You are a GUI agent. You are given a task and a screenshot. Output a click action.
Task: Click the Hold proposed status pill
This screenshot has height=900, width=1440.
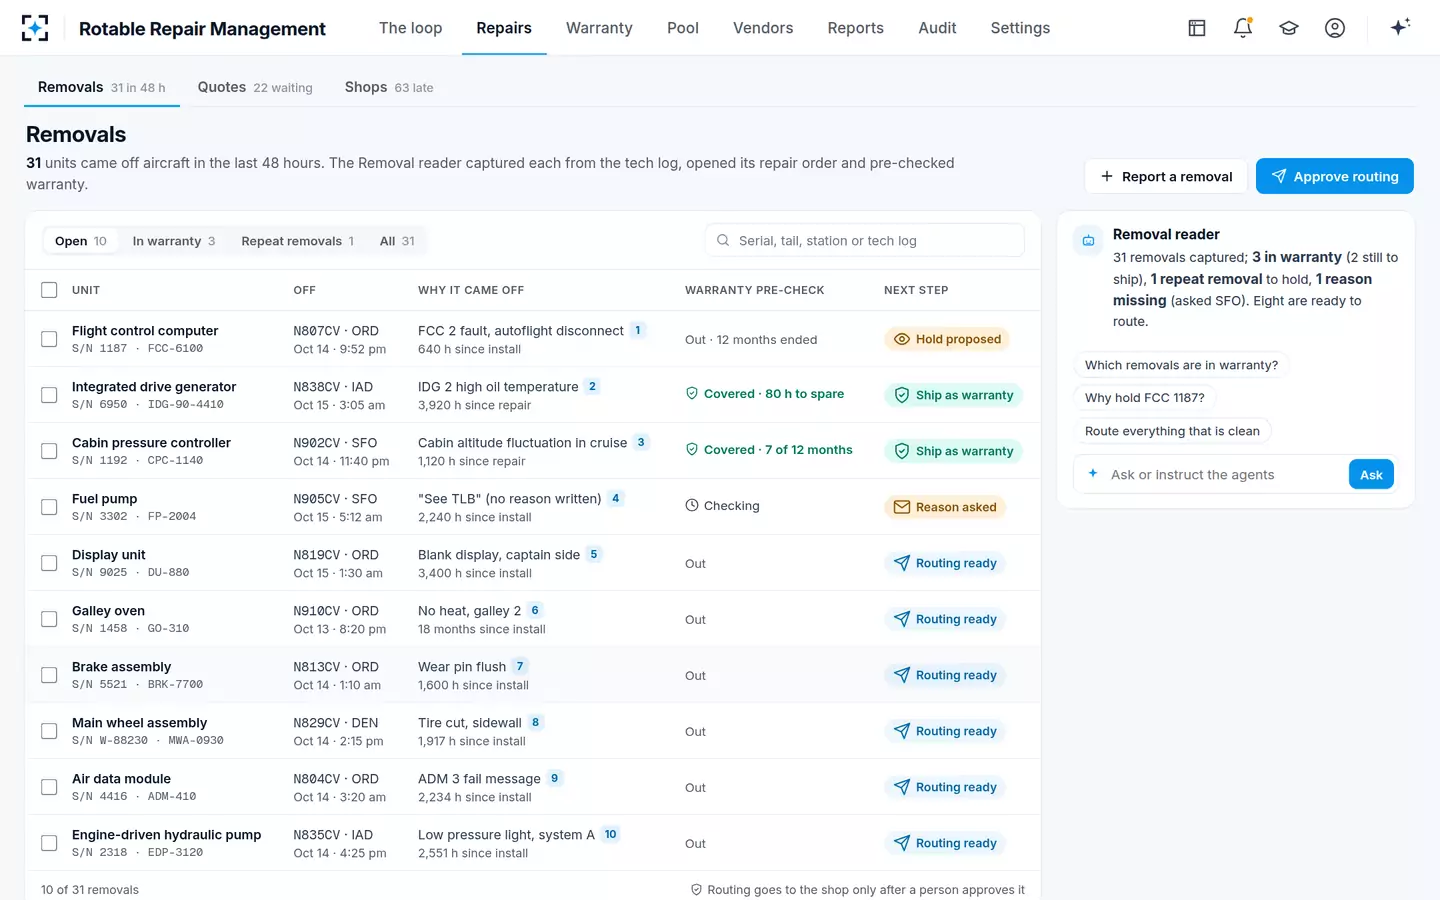947,339
